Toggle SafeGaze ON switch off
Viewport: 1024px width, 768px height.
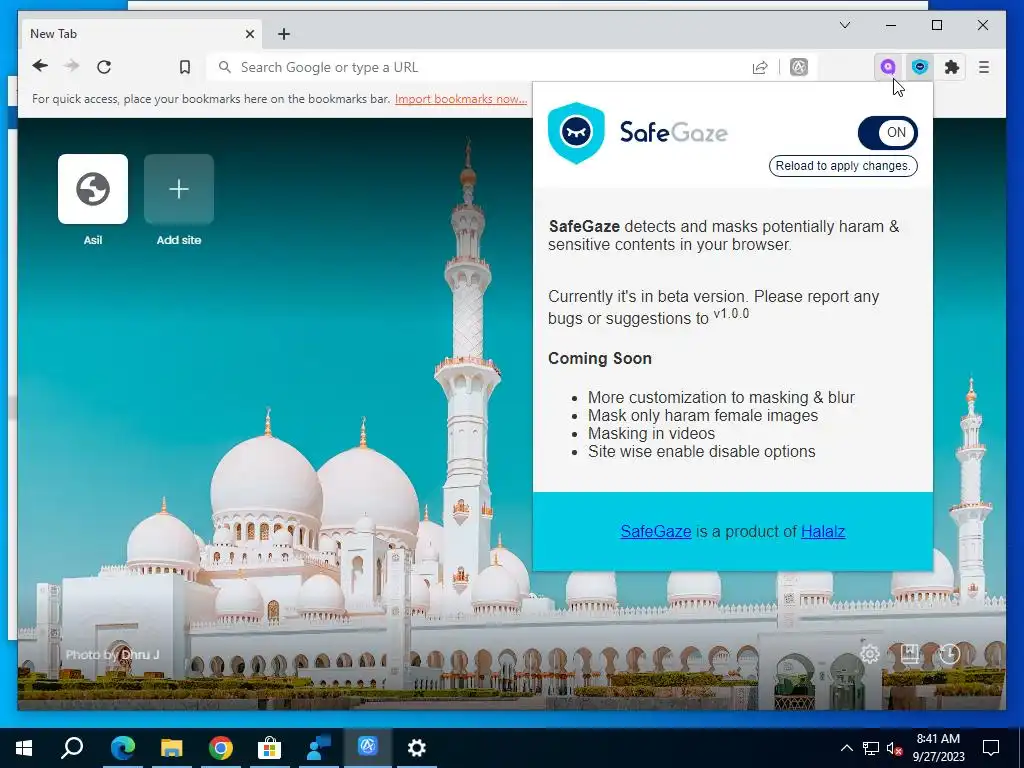tap(888, 133)
